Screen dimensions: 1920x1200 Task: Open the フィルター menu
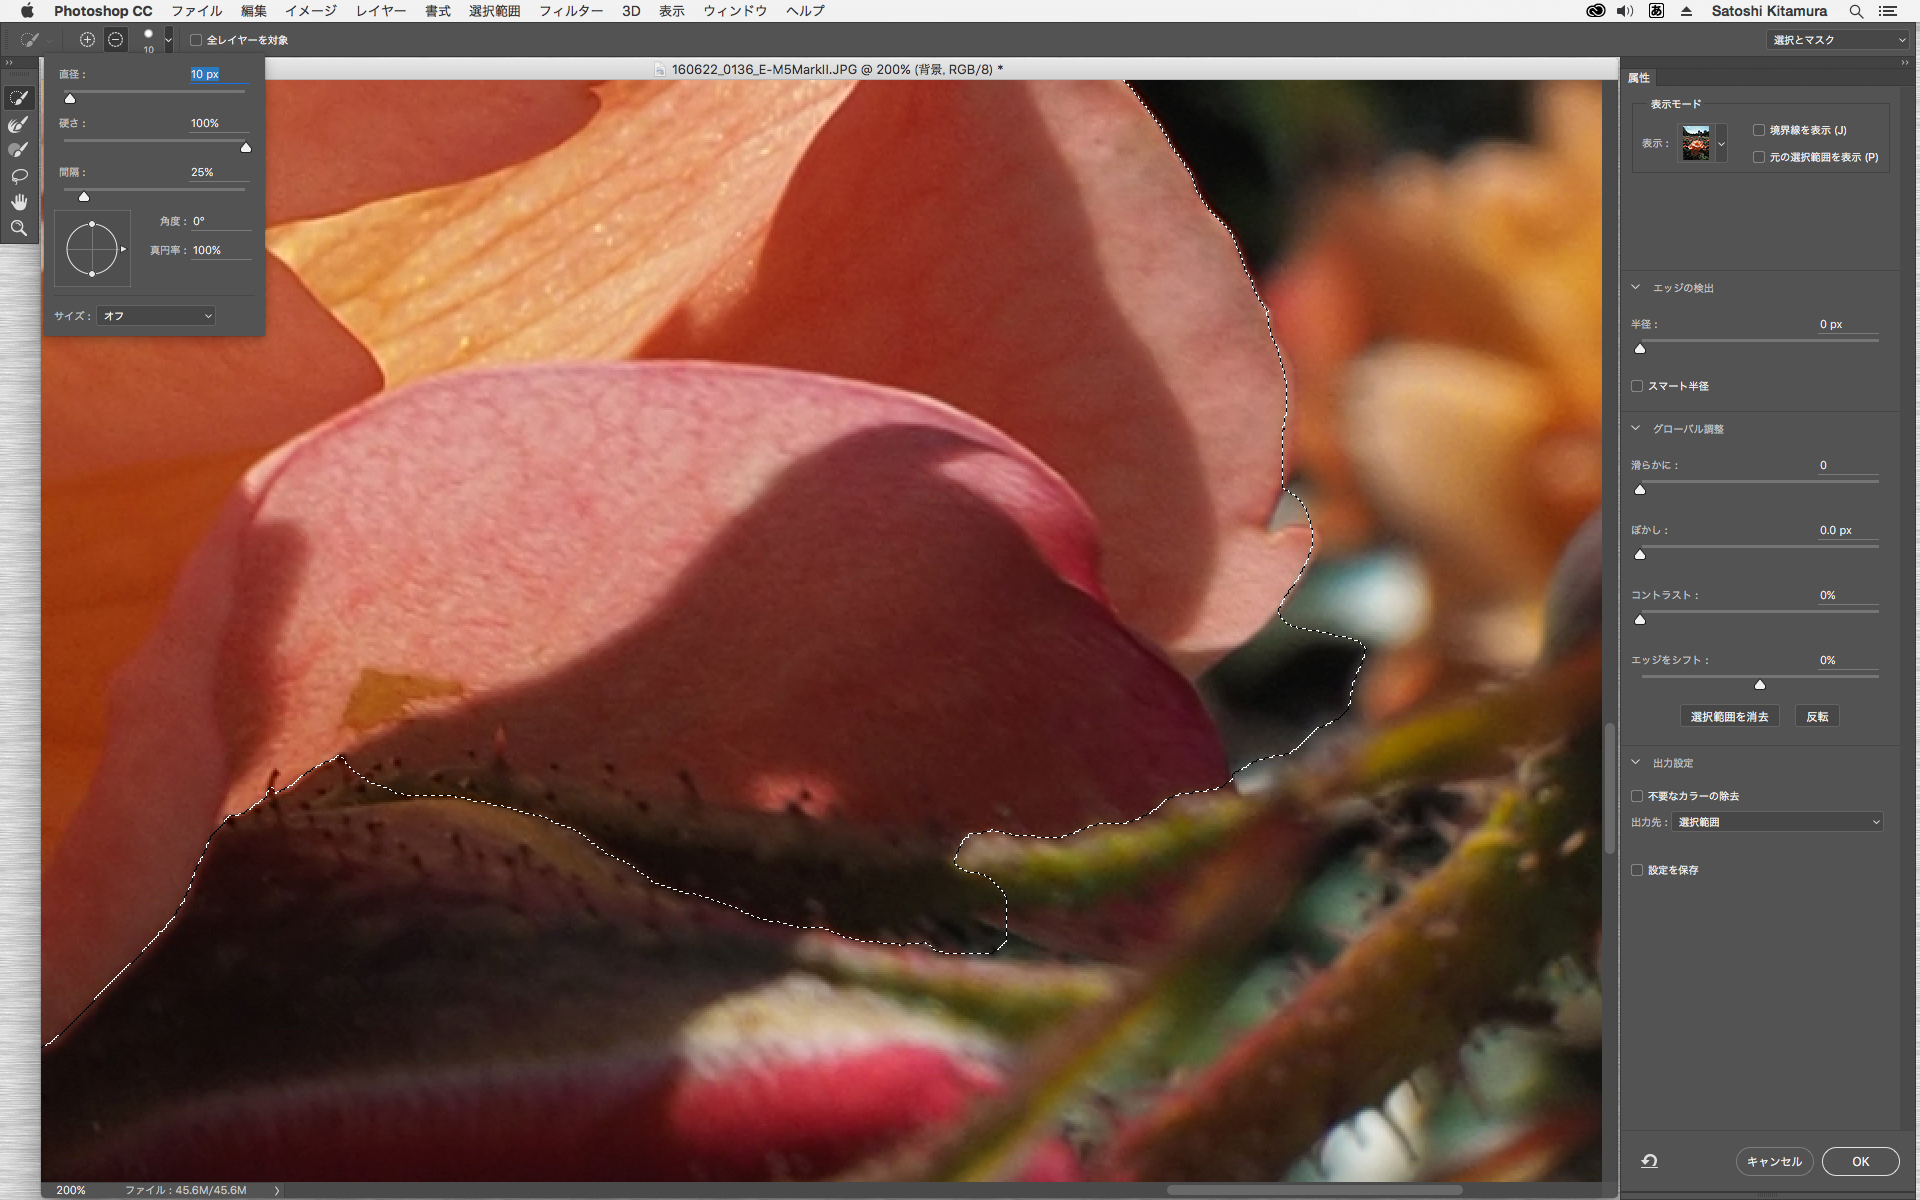570,11
